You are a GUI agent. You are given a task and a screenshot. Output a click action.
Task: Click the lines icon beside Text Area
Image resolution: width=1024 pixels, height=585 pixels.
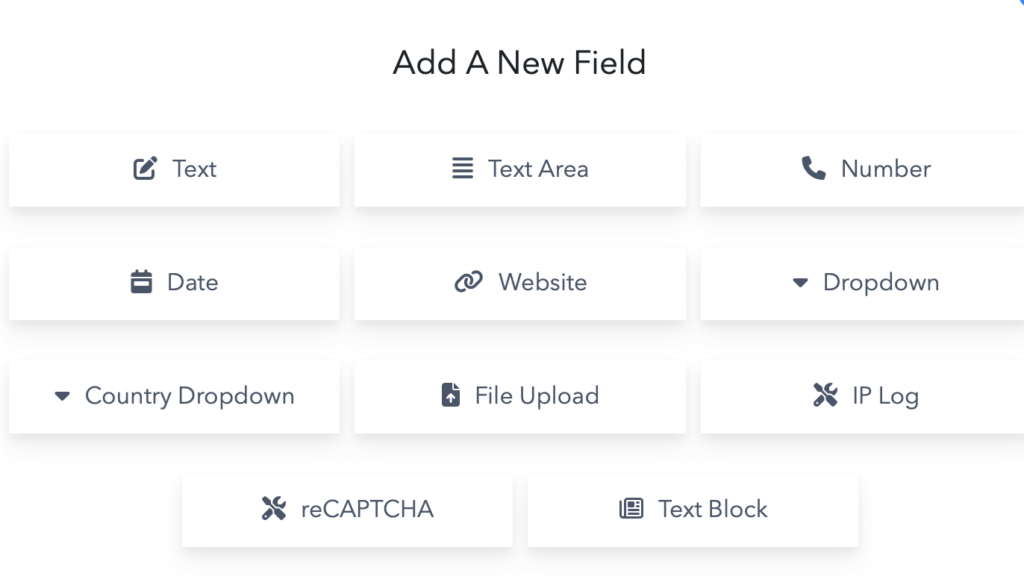point(462,169)
